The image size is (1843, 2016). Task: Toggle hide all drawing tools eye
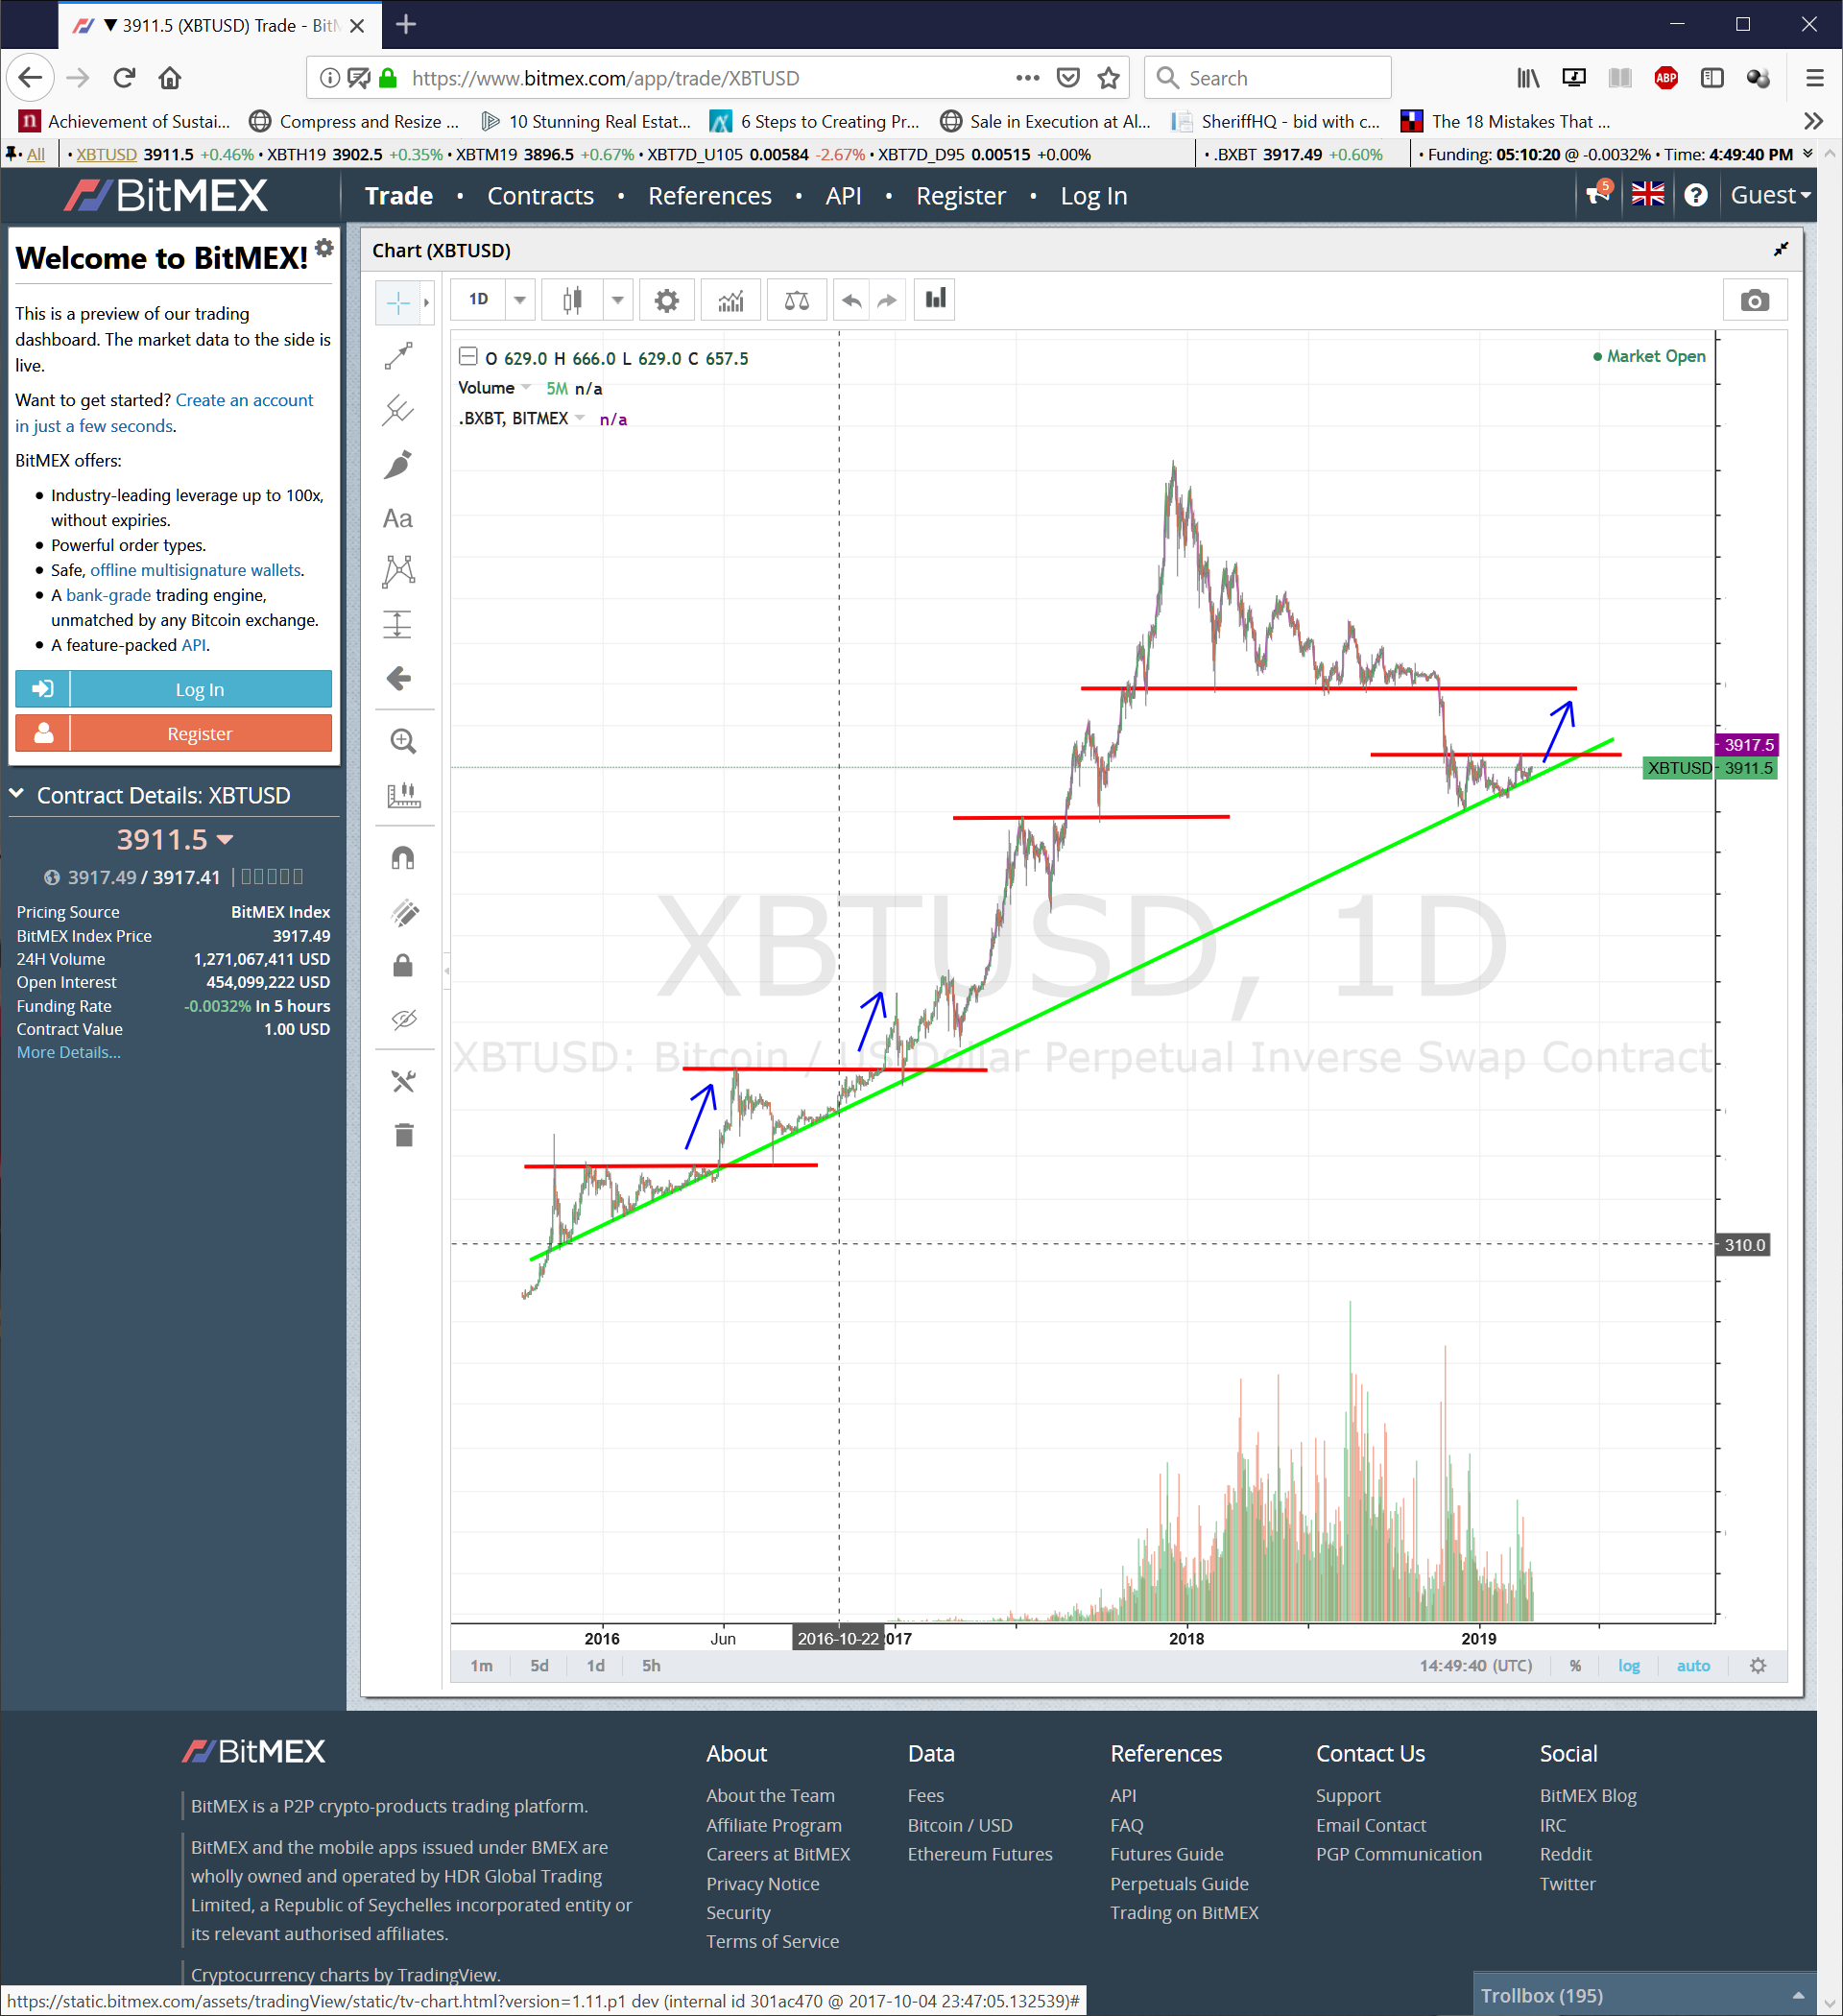[404, 1019]
